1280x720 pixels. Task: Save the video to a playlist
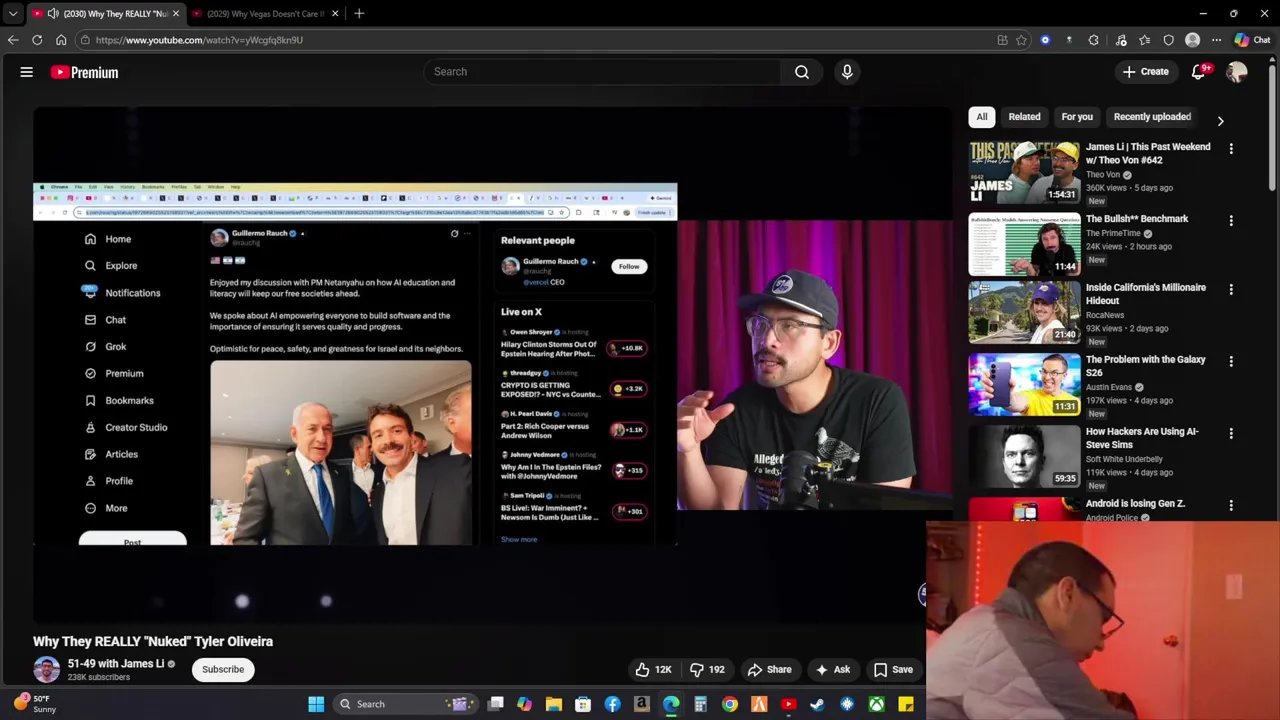click(x=893, y=670)
